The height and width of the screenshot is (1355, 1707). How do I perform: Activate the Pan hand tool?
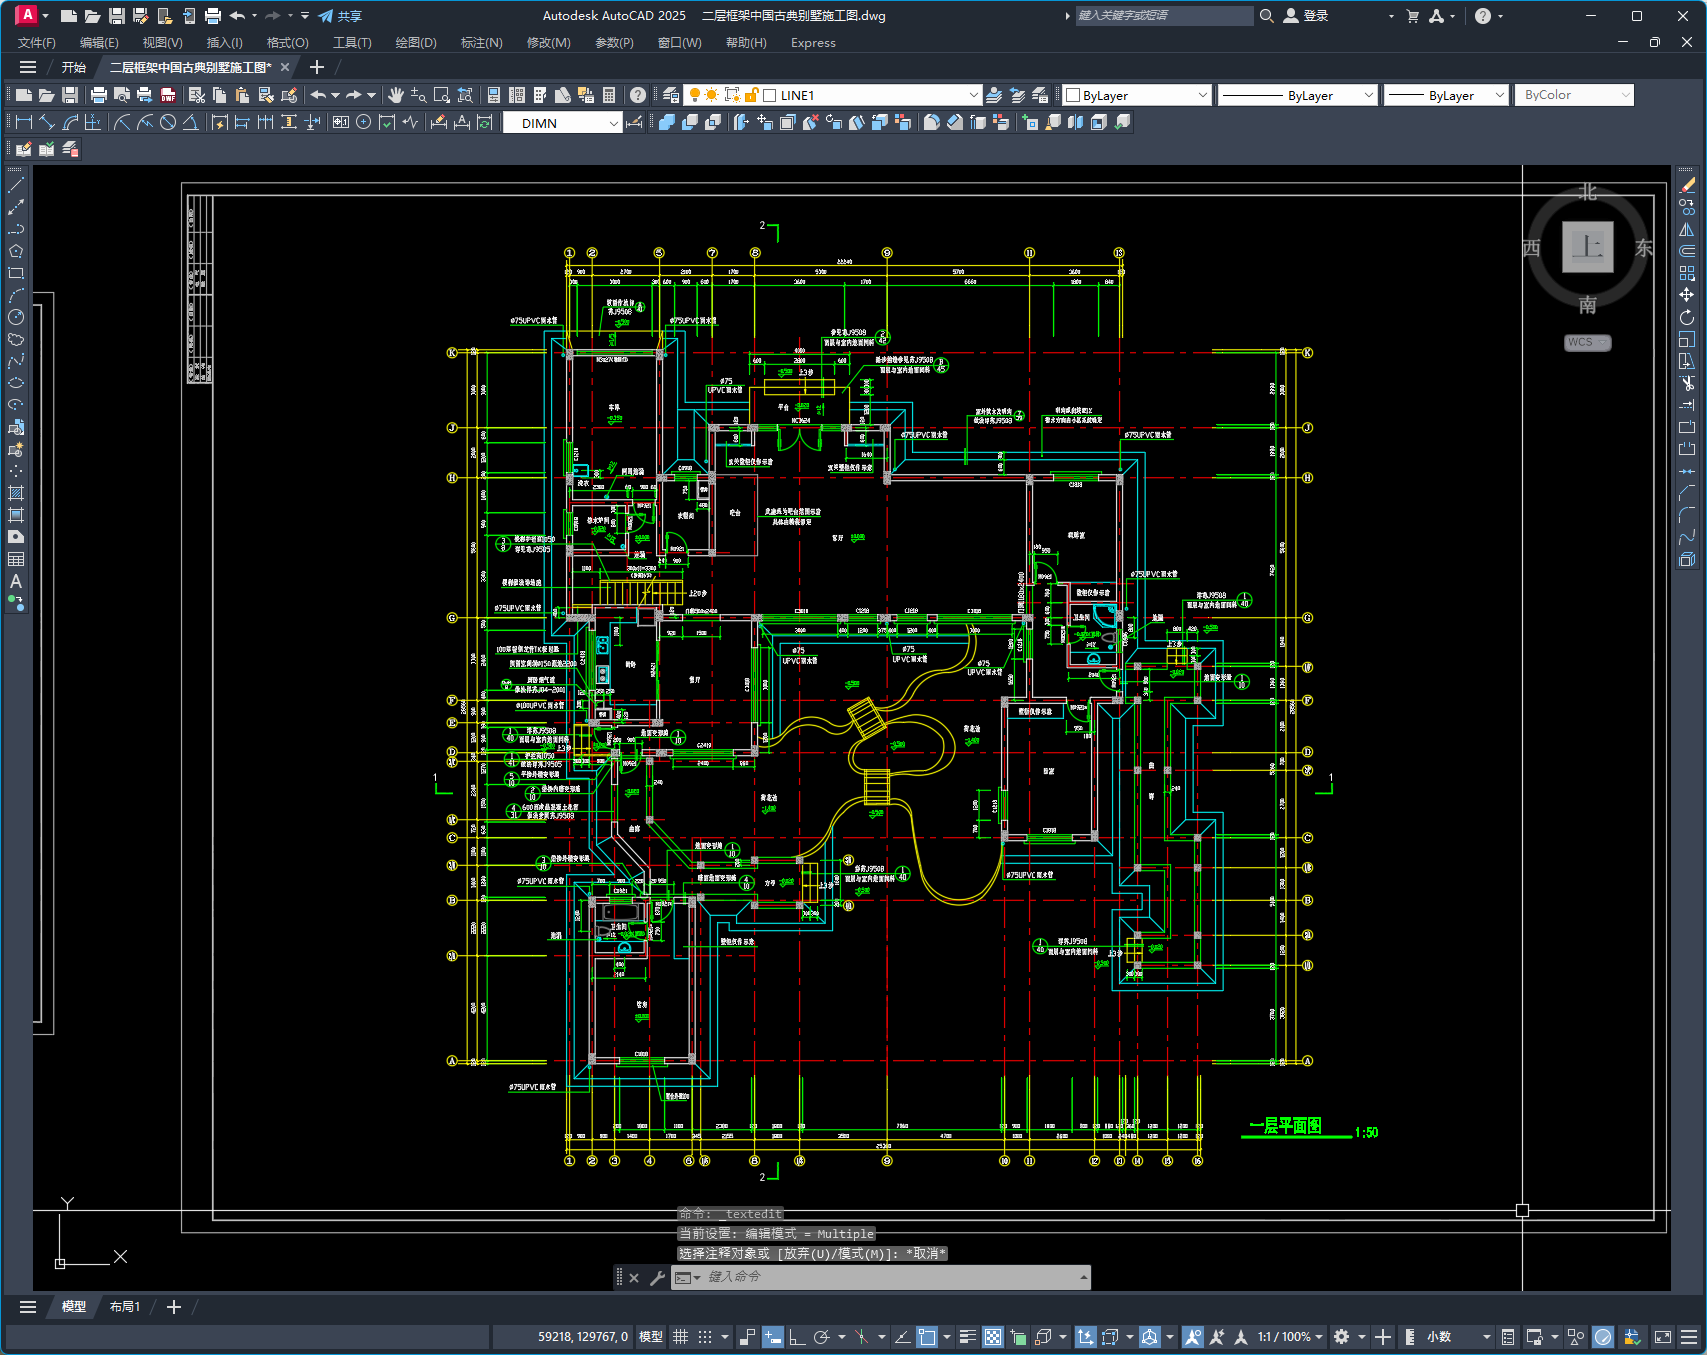point(396,95)
